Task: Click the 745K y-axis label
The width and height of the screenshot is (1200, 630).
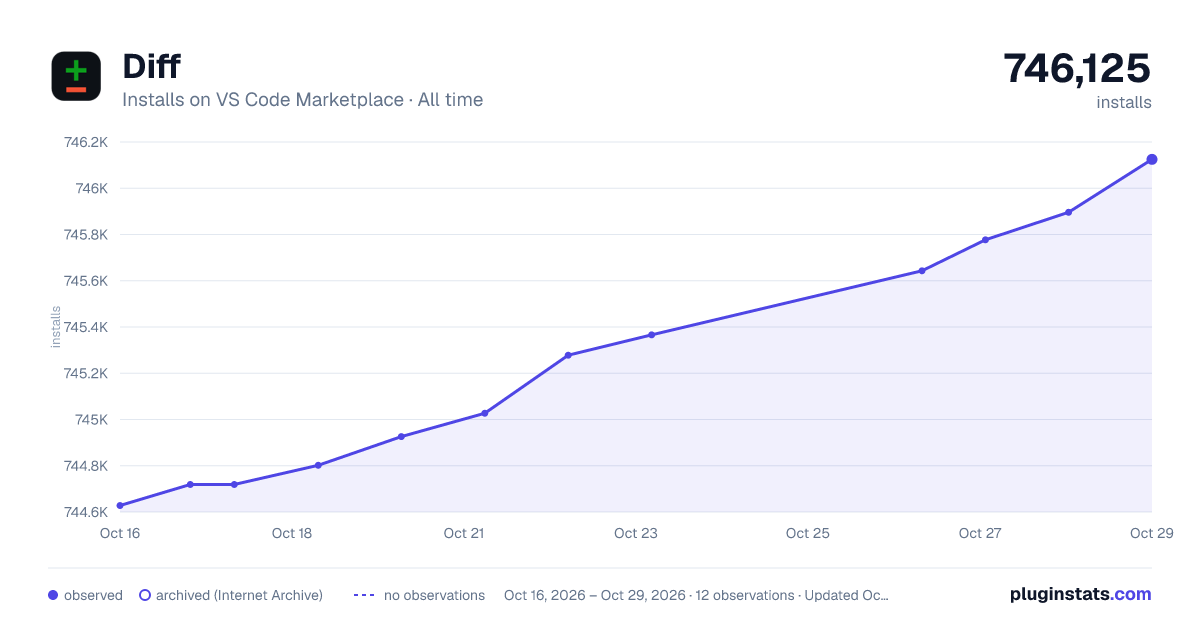Action: pyautogui.click(x=92, y=420)
